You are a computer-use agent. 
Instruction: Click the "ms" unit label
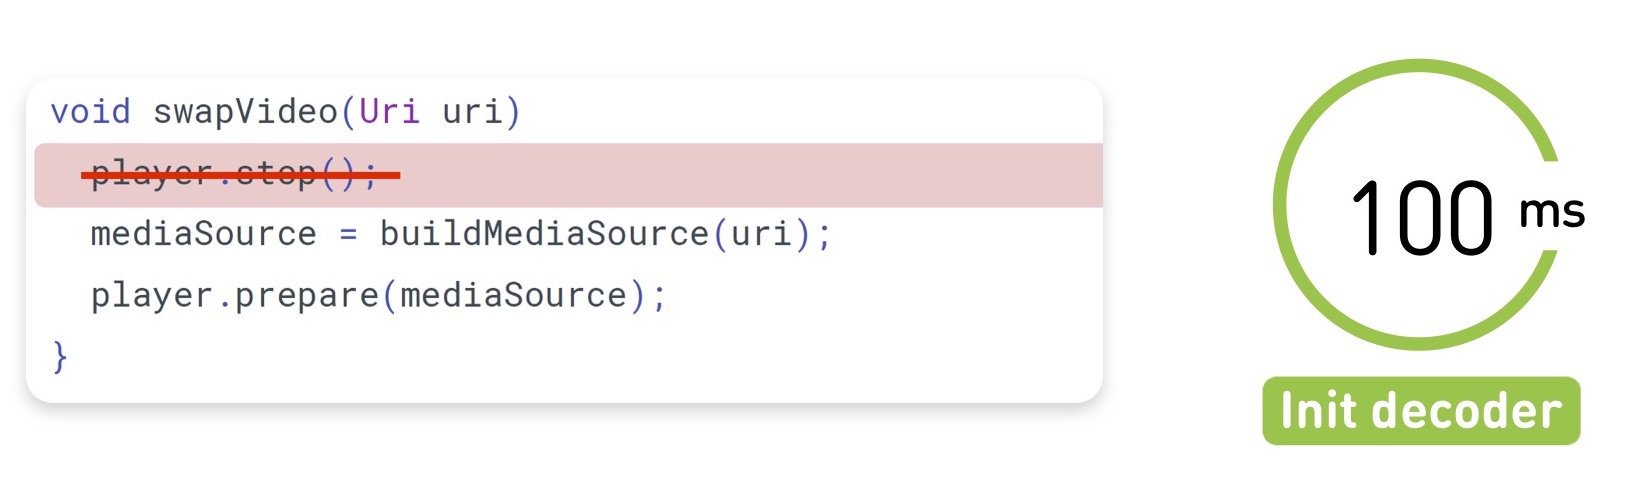[1551, 212]
